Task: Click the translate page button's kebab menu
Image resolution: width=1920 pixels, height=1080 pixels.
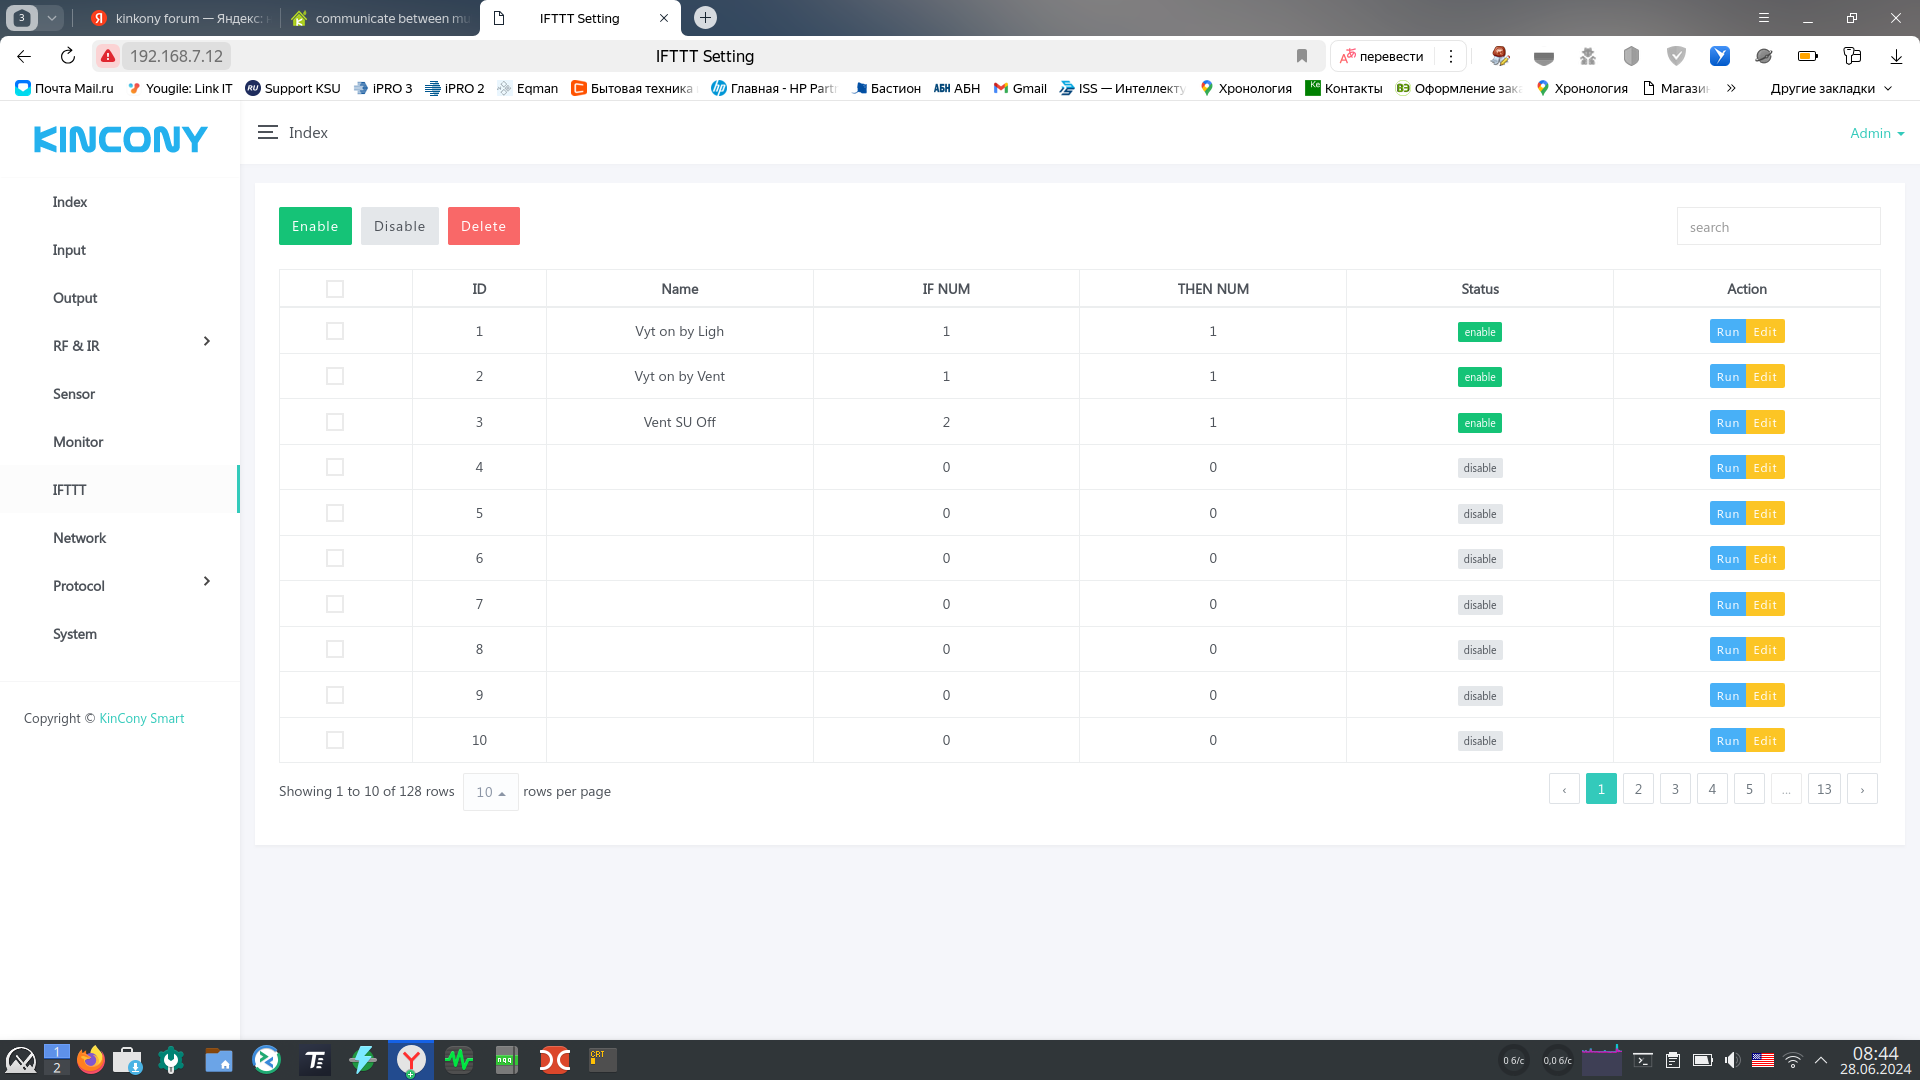Action: point(1450,56)
